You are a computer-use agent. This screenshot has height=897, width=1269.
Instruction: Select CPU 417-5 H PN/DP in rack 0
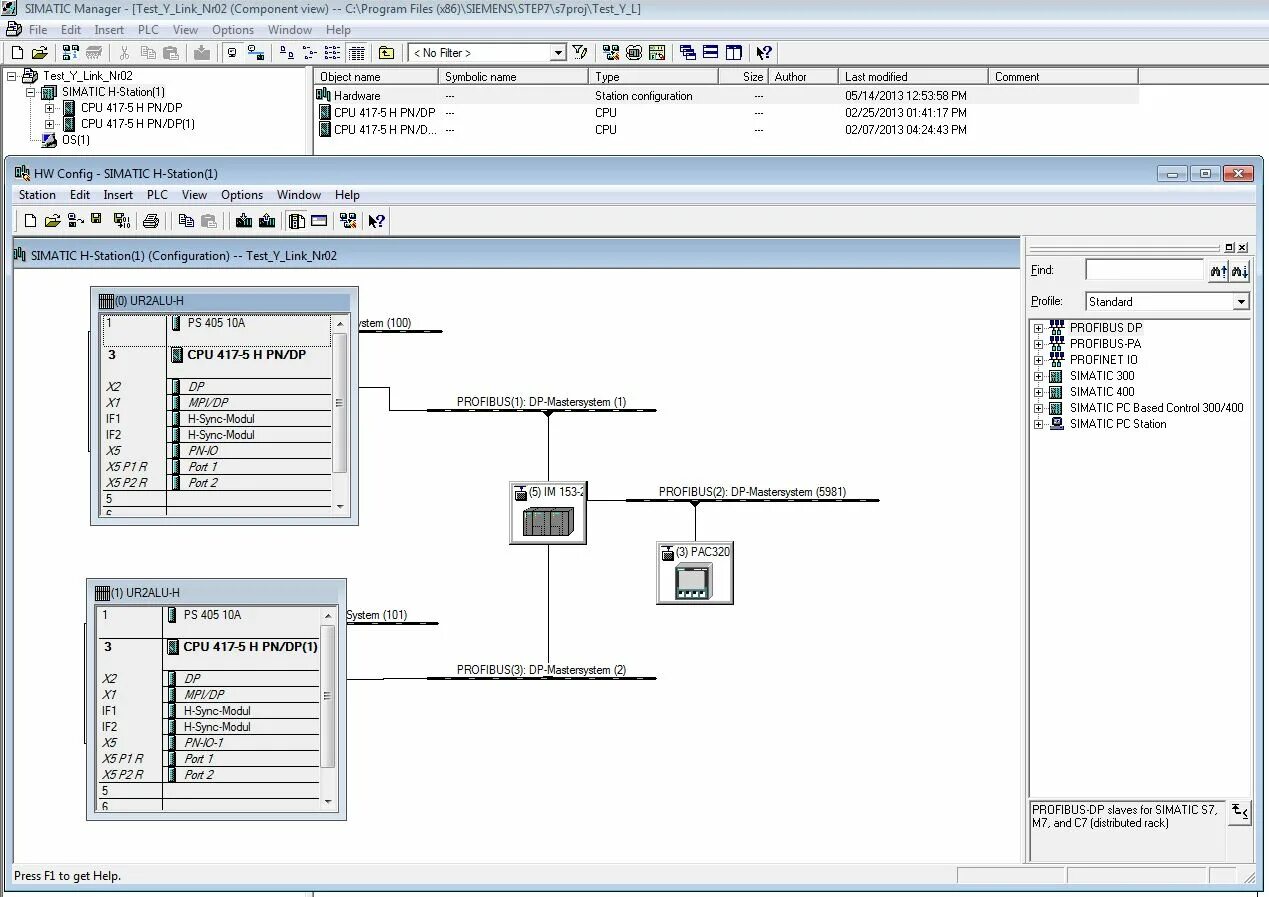[246, 355]
